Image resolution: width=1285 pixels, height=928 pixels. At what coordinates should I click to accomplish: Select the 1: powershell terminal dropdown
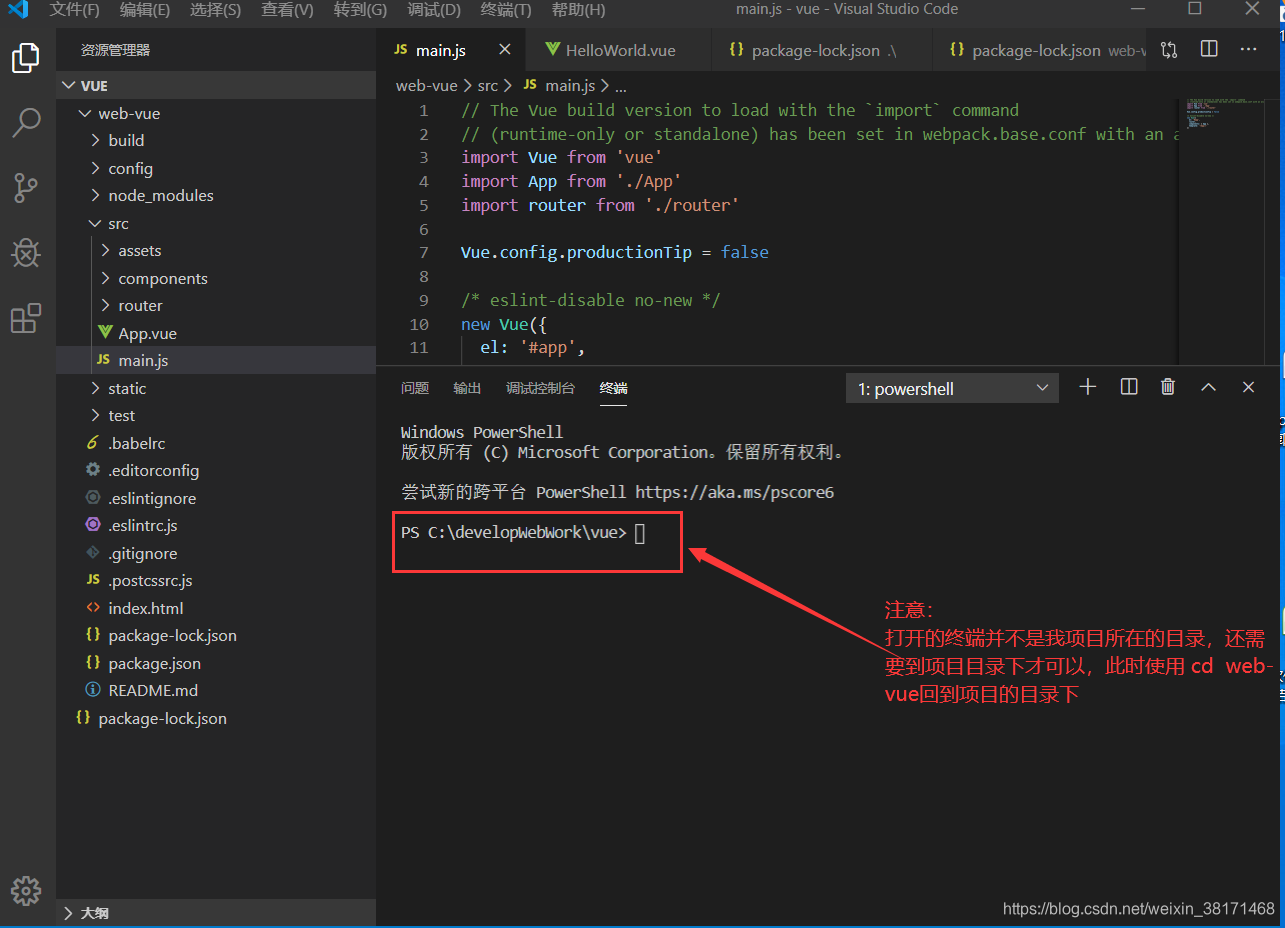(x=952, y=388)
